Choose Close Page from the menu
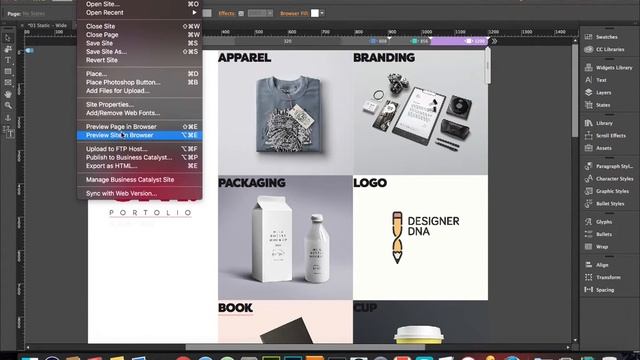This screenshot has width=640, height=360. [140, 35]
